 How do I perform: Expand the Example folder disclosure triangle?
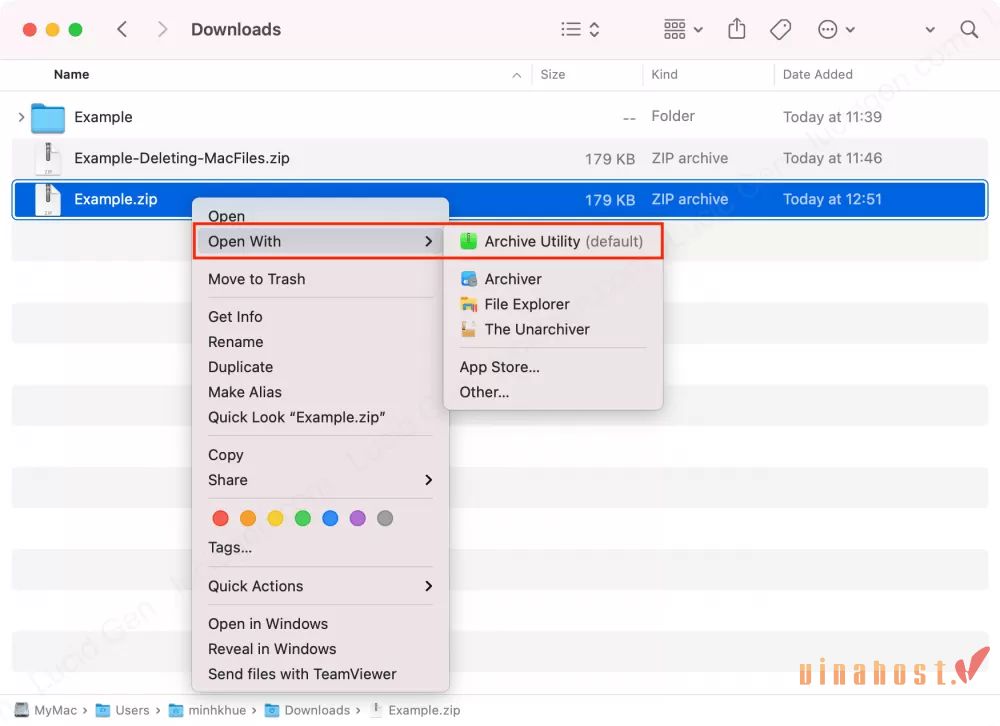[20, 117]
